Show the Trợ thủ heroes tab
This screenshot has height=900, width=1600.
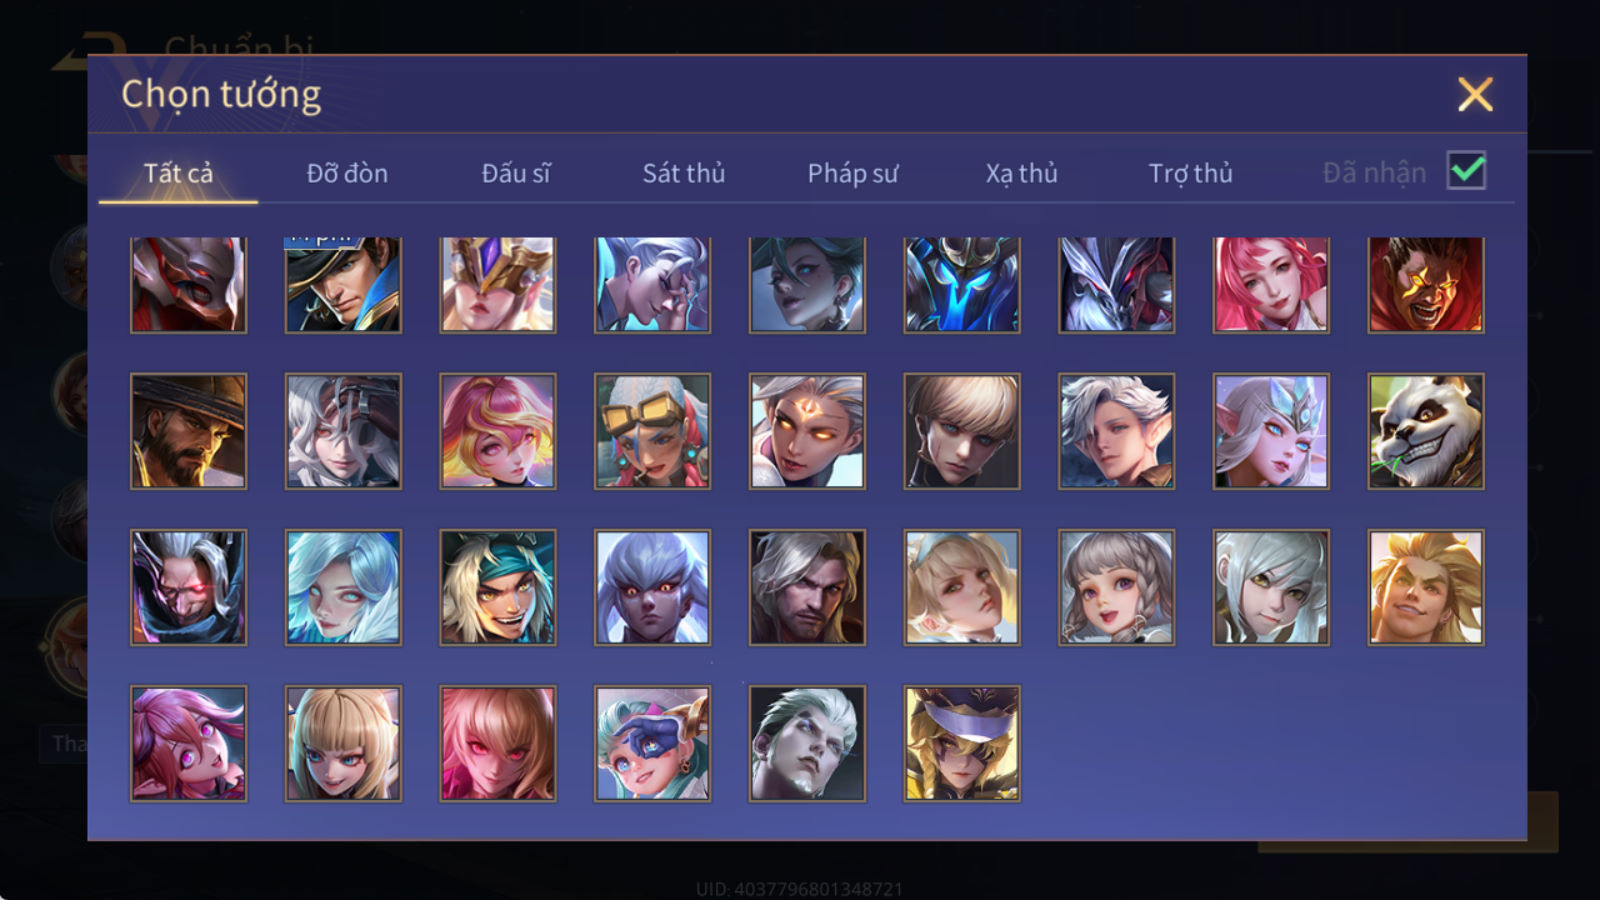[x=1190, y=173]
